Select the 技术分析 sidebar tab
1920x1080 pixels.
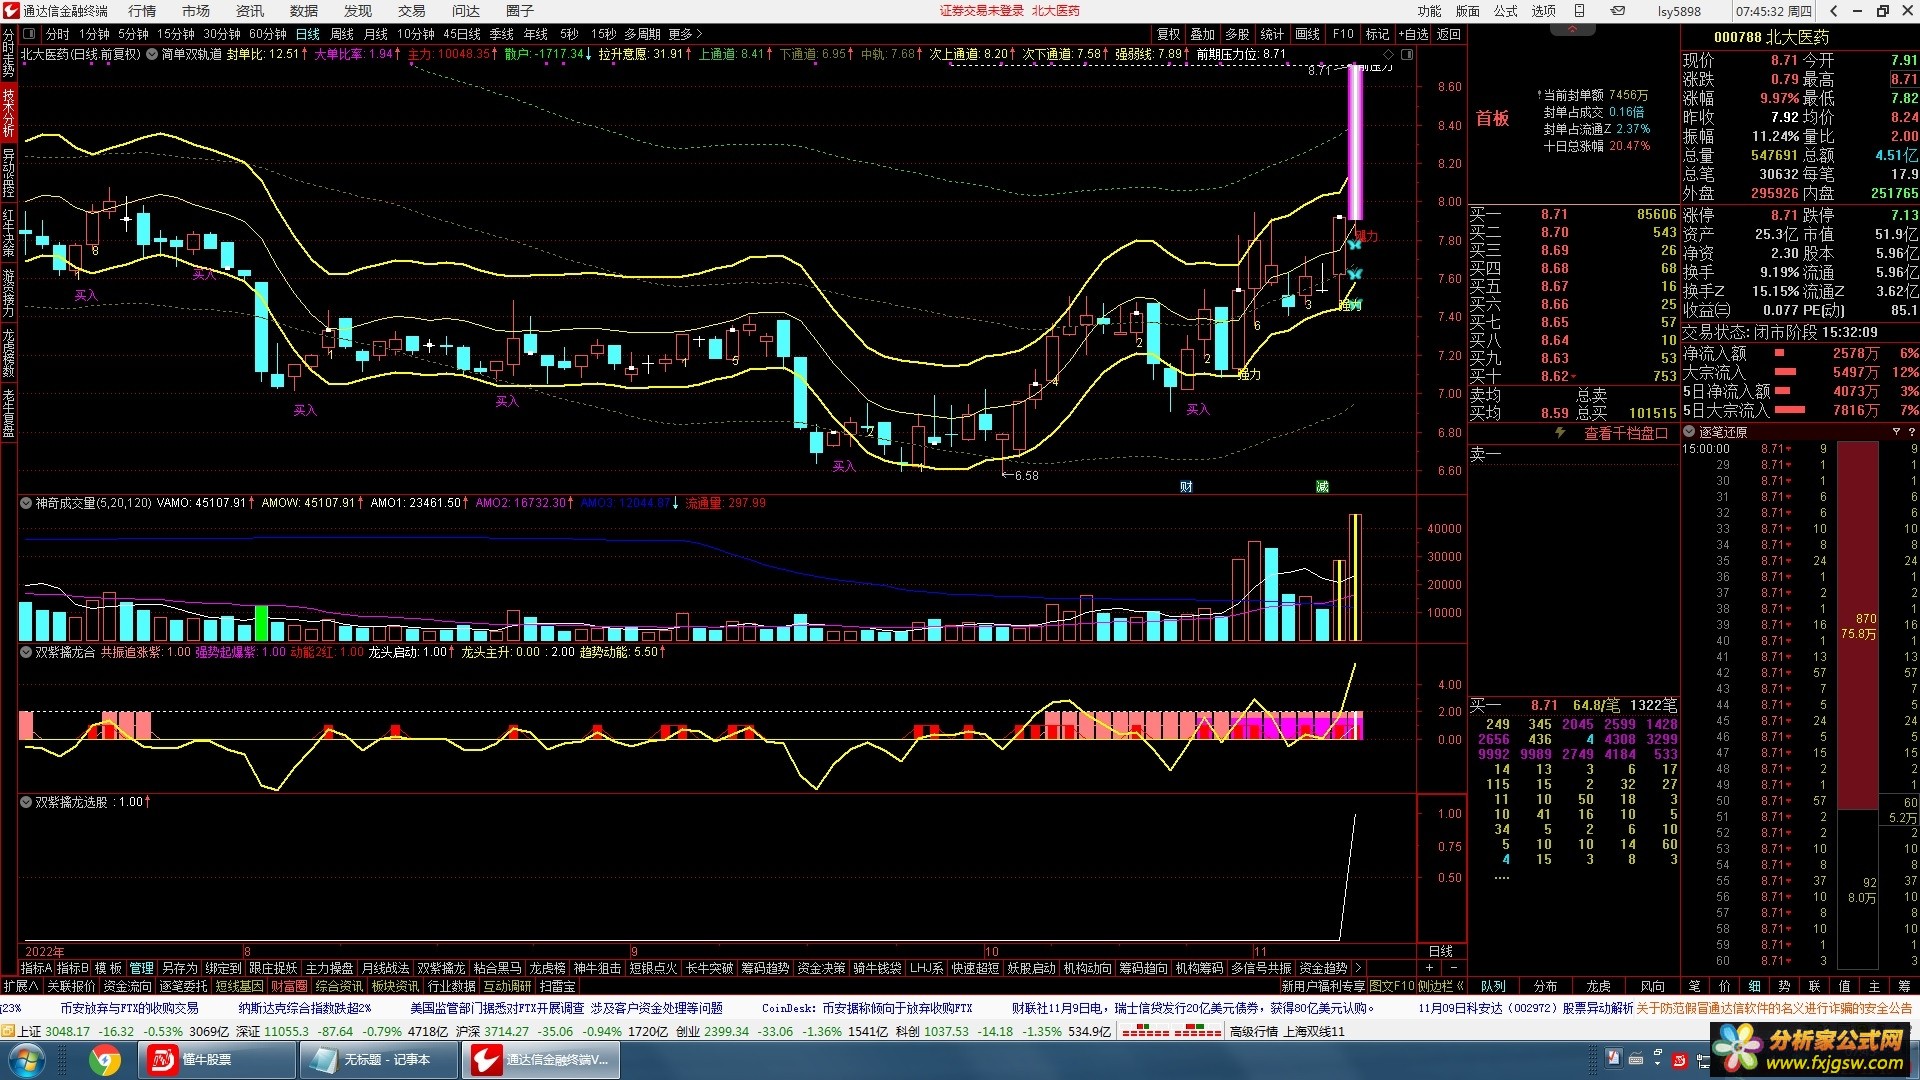8,113
